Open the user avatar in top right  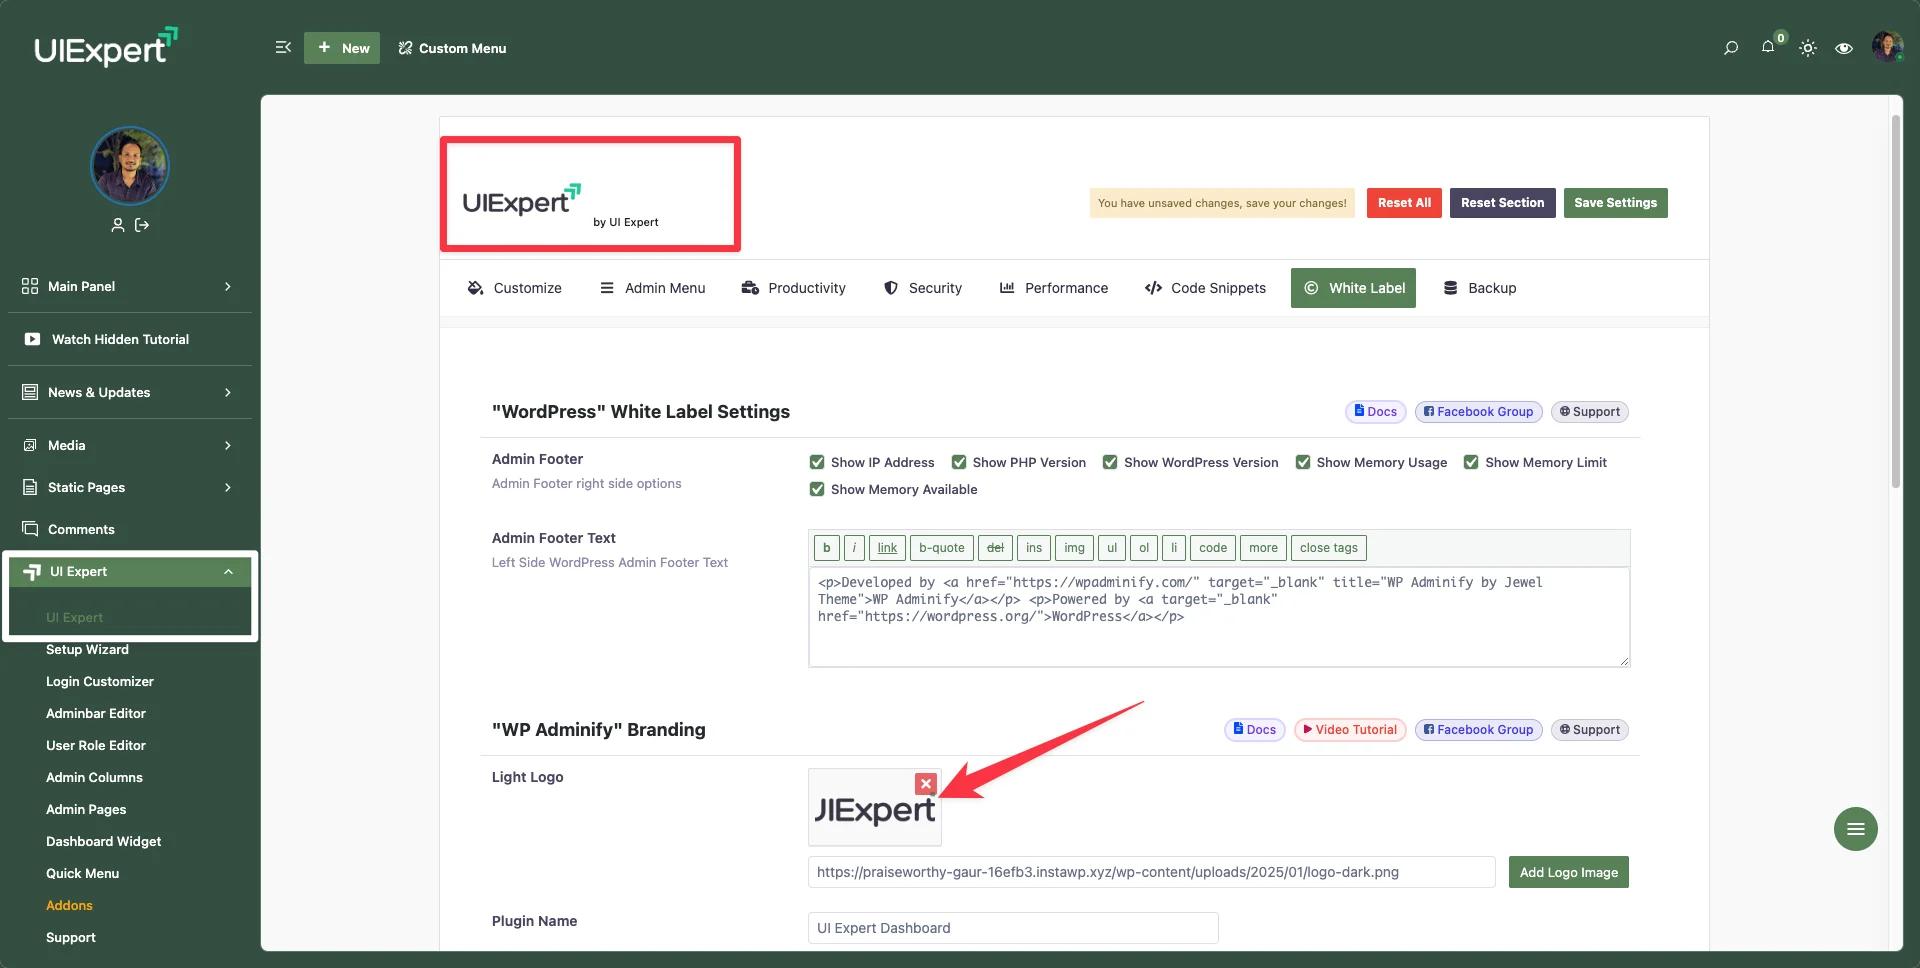tap(1887, 46)
